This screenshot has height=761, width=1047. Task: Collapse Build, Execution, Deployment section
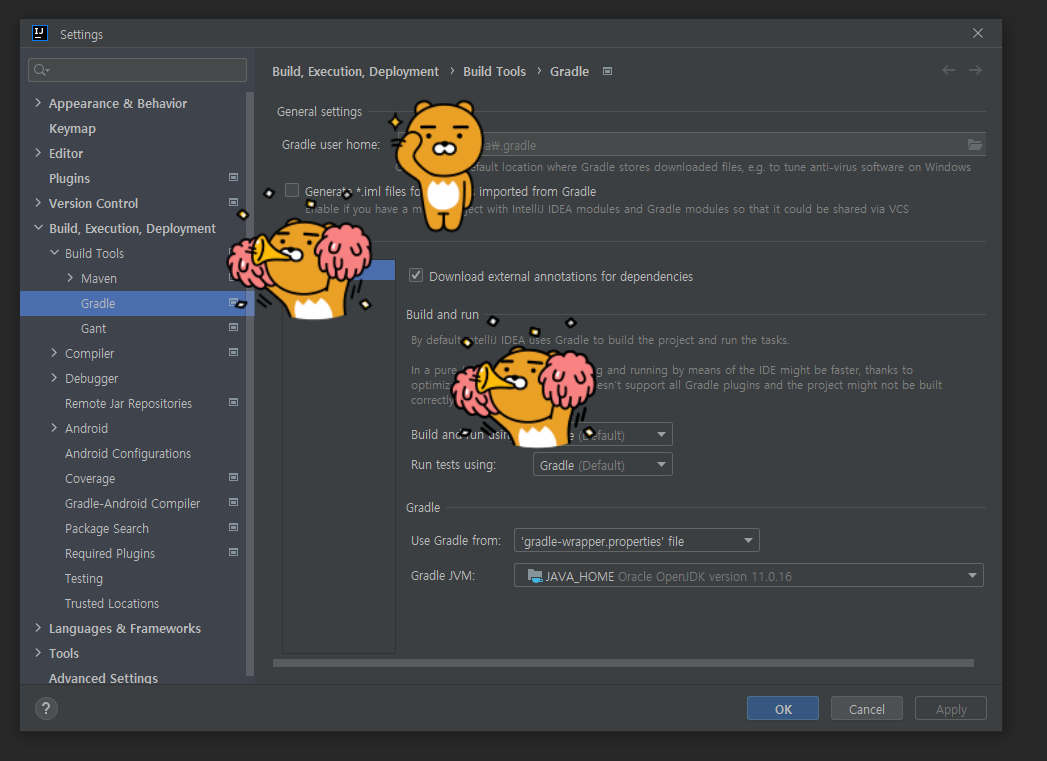coord(38,228)
